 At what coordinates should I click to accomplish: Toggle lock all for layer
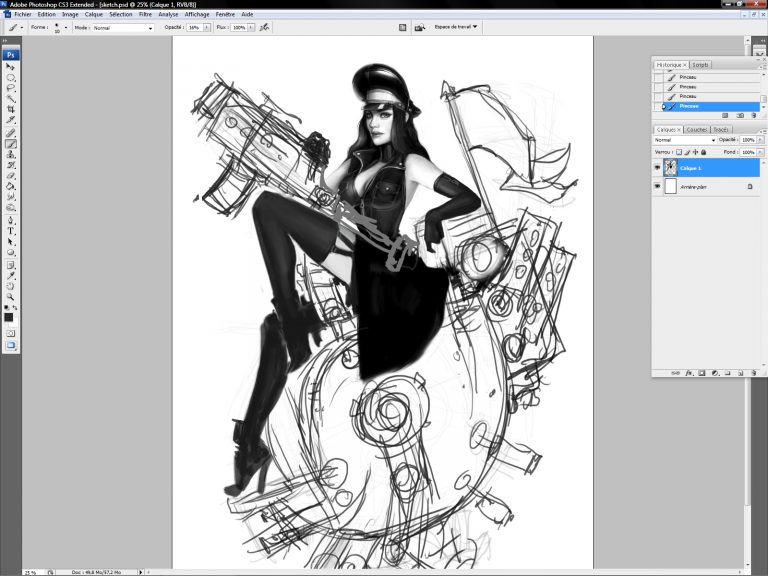(x=704, y=152)
